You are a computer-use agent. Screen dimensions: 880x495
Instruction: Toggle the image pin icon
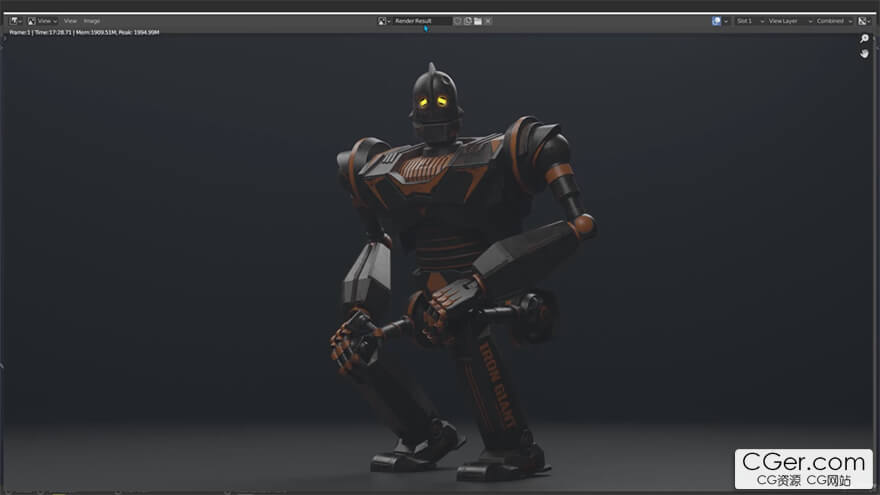[x=717, y=21]
